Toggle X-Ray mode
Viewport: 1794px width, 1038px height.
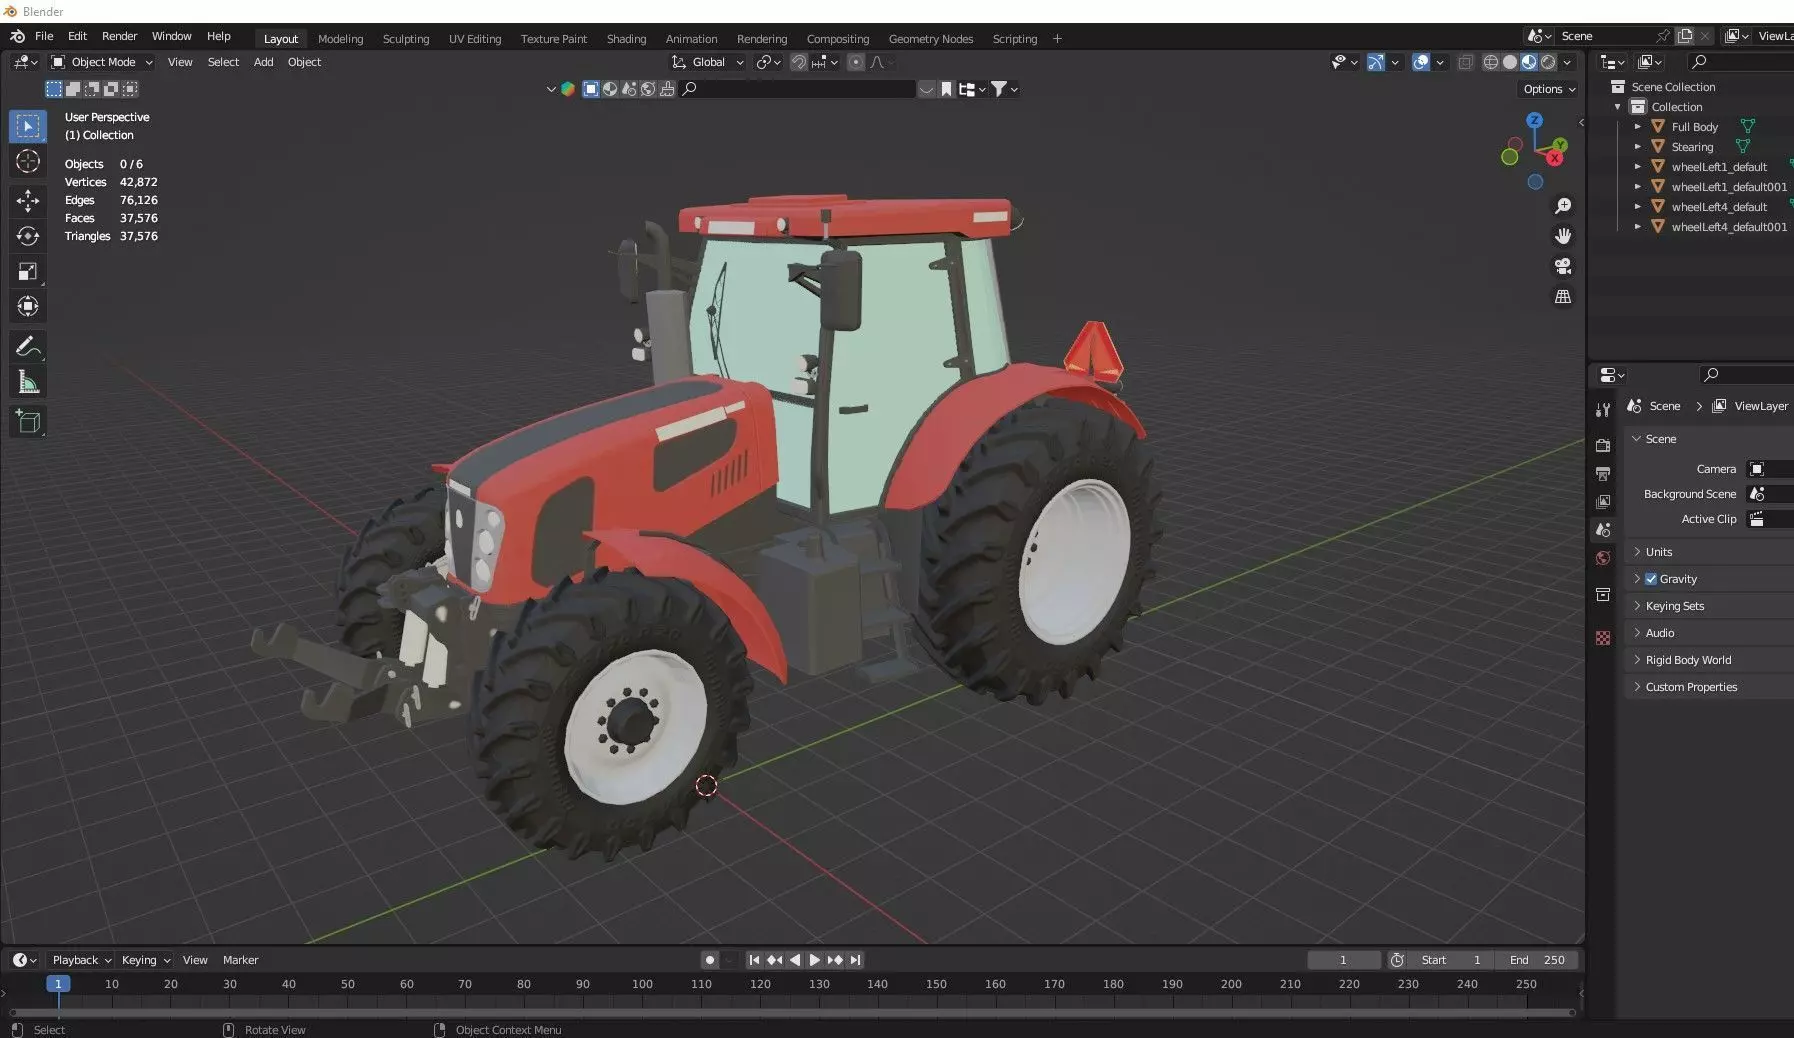(x=1465, y=62)
